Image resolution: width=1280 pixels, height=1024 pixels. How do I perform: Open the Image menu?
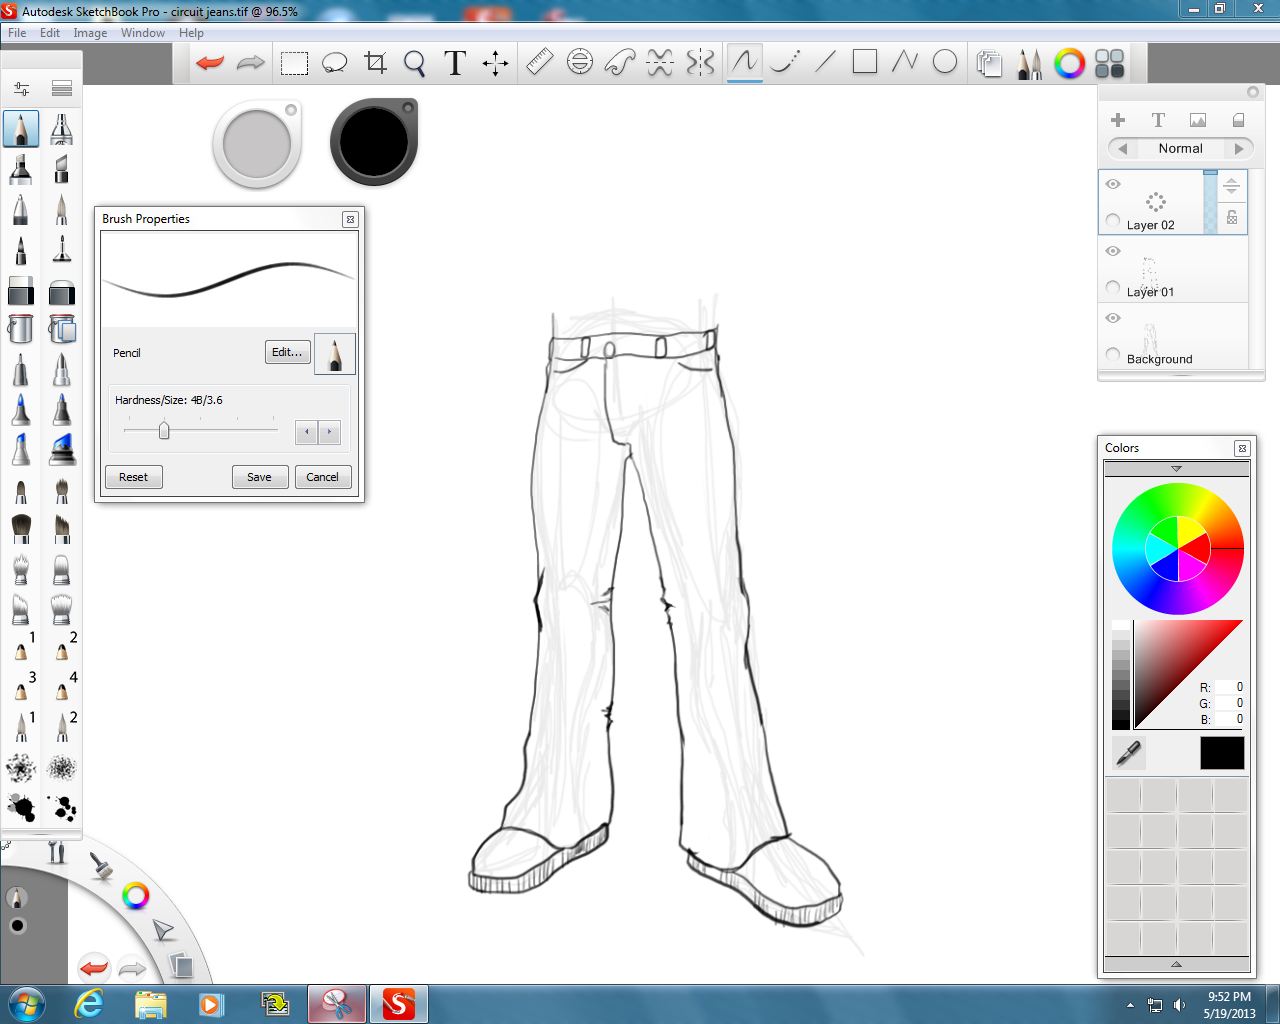(x=90, y=32)
